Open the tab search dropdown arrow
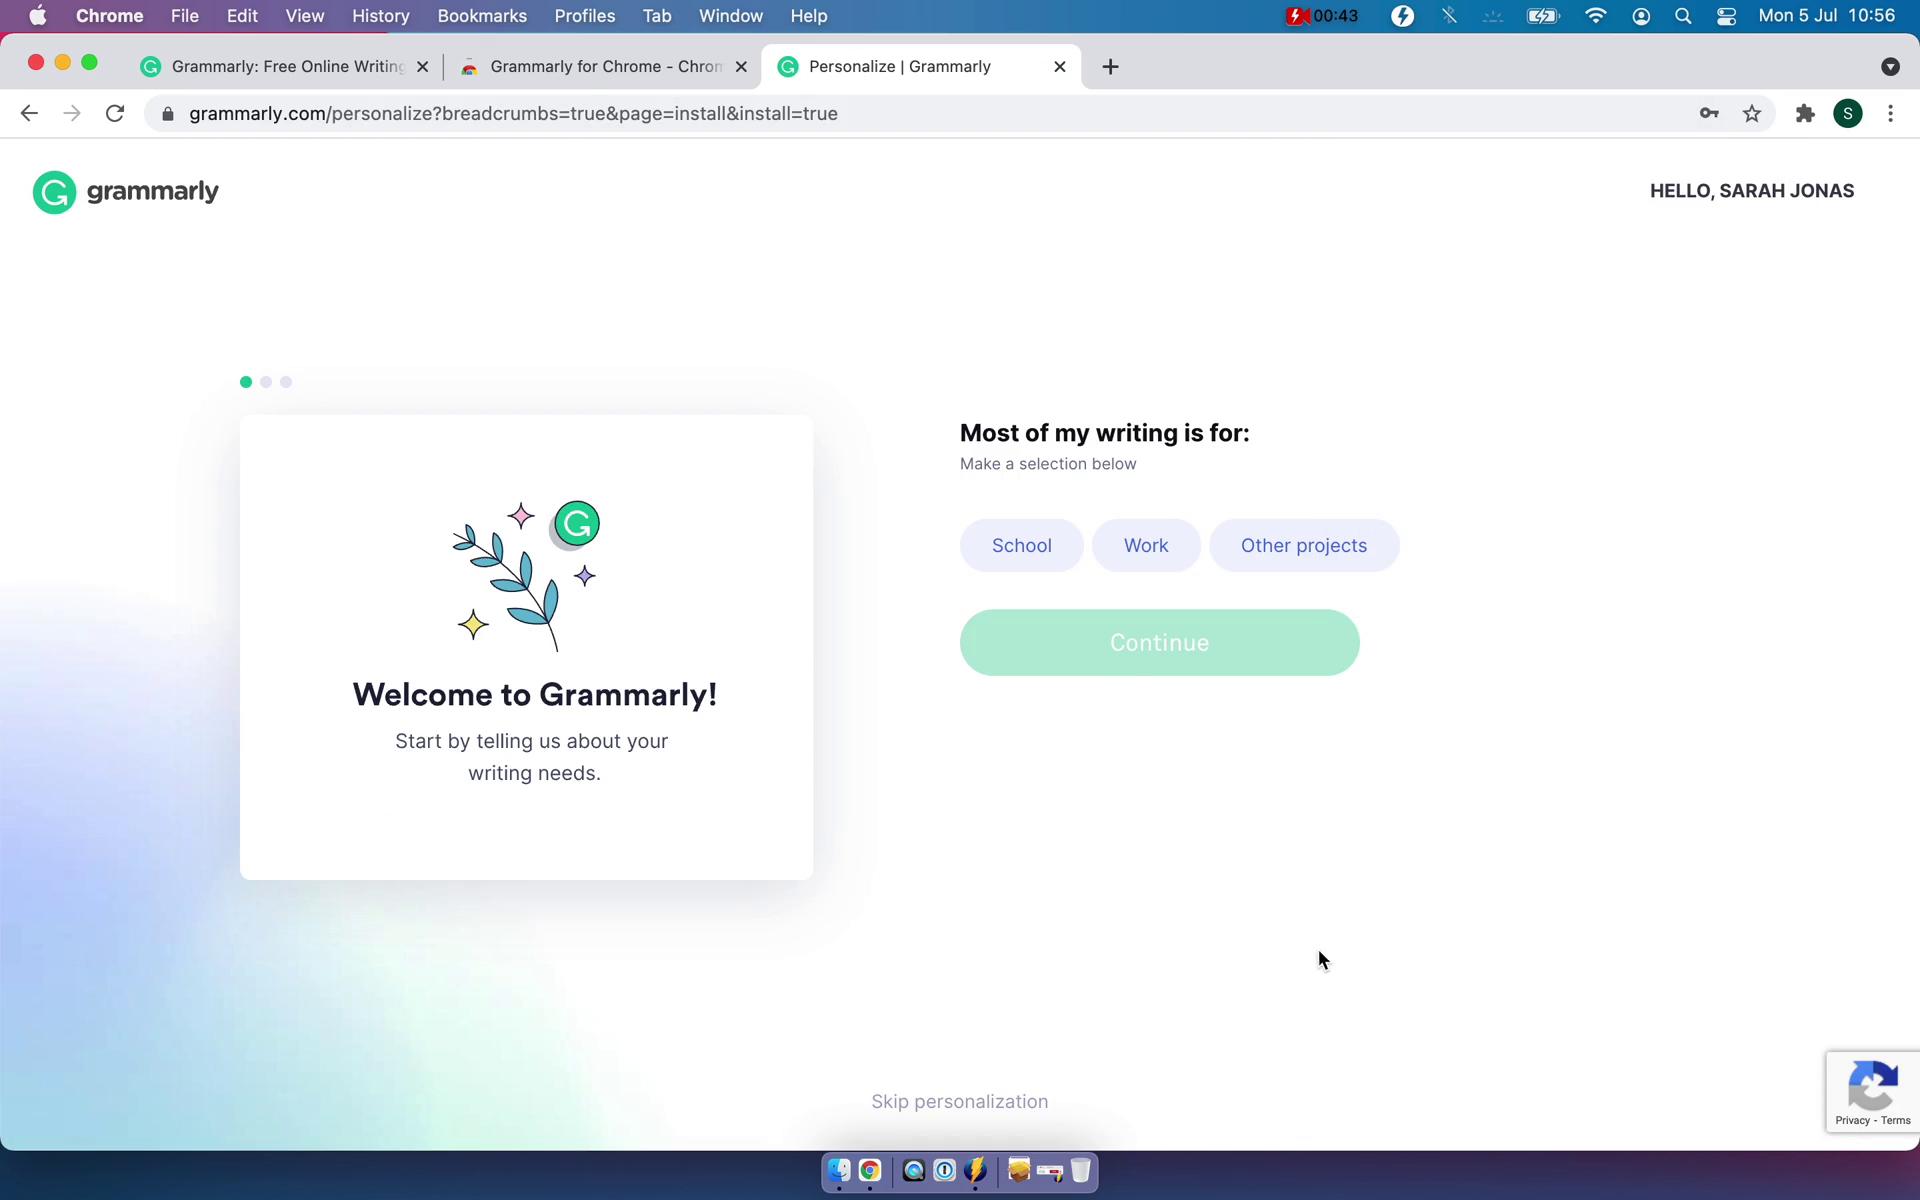Viewport: 1920px width, 1200px height. pyautogui.click(x=1889, y=67)
